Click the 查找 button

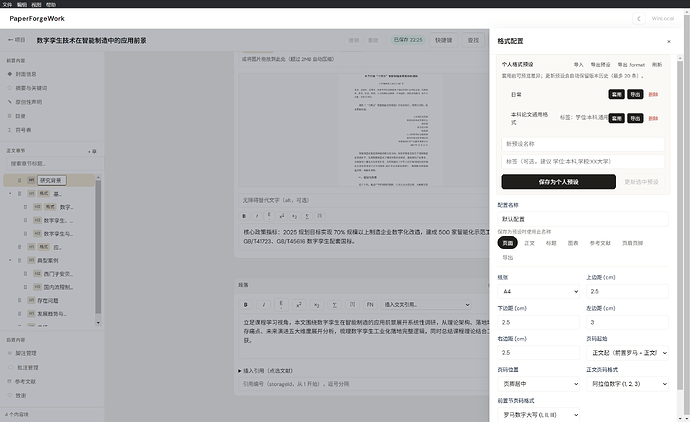coord(473,40)
